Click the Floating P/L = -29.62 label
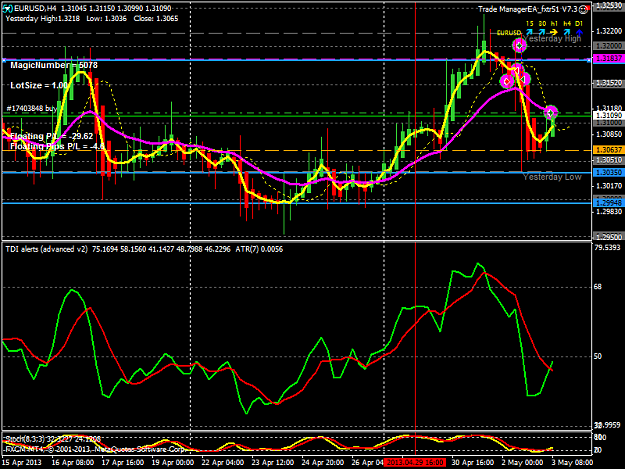625x469 pixels. tap(52, 136)
